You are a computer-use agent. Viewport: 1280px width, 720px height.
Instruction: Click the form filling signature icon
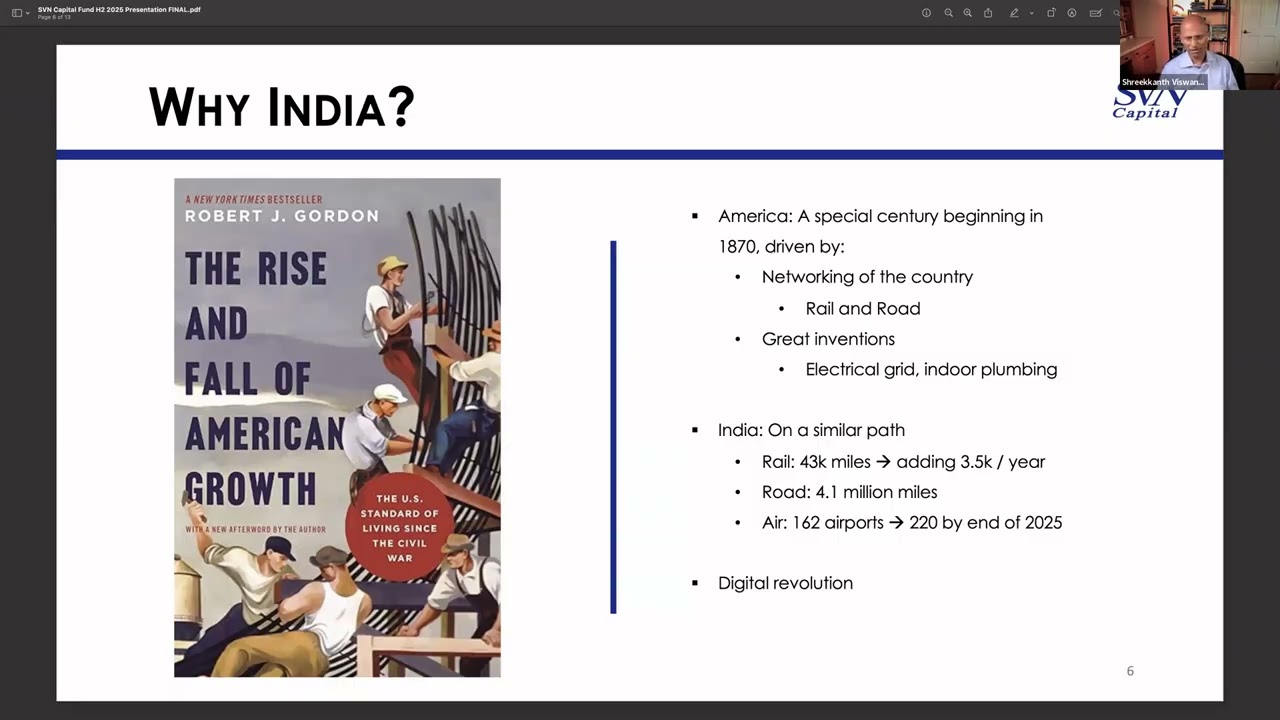[1096, 13]
